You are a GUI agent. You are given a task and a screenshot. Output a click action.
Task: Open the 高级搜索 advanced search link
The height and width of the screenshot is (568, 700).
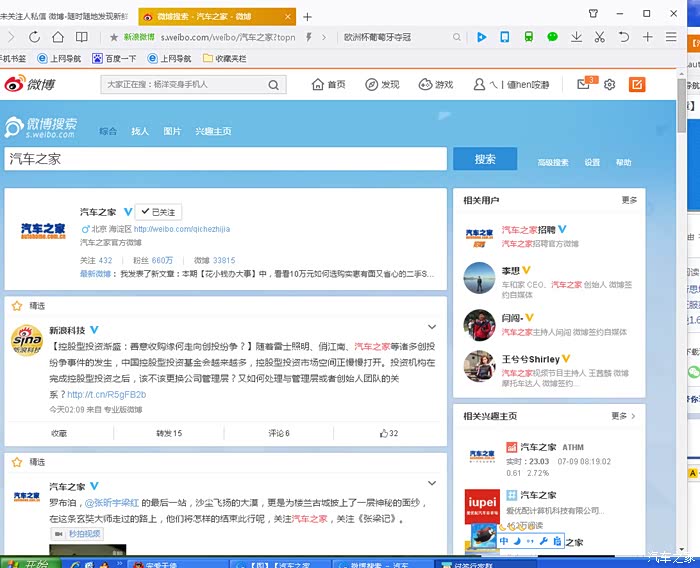pos(553,162)
